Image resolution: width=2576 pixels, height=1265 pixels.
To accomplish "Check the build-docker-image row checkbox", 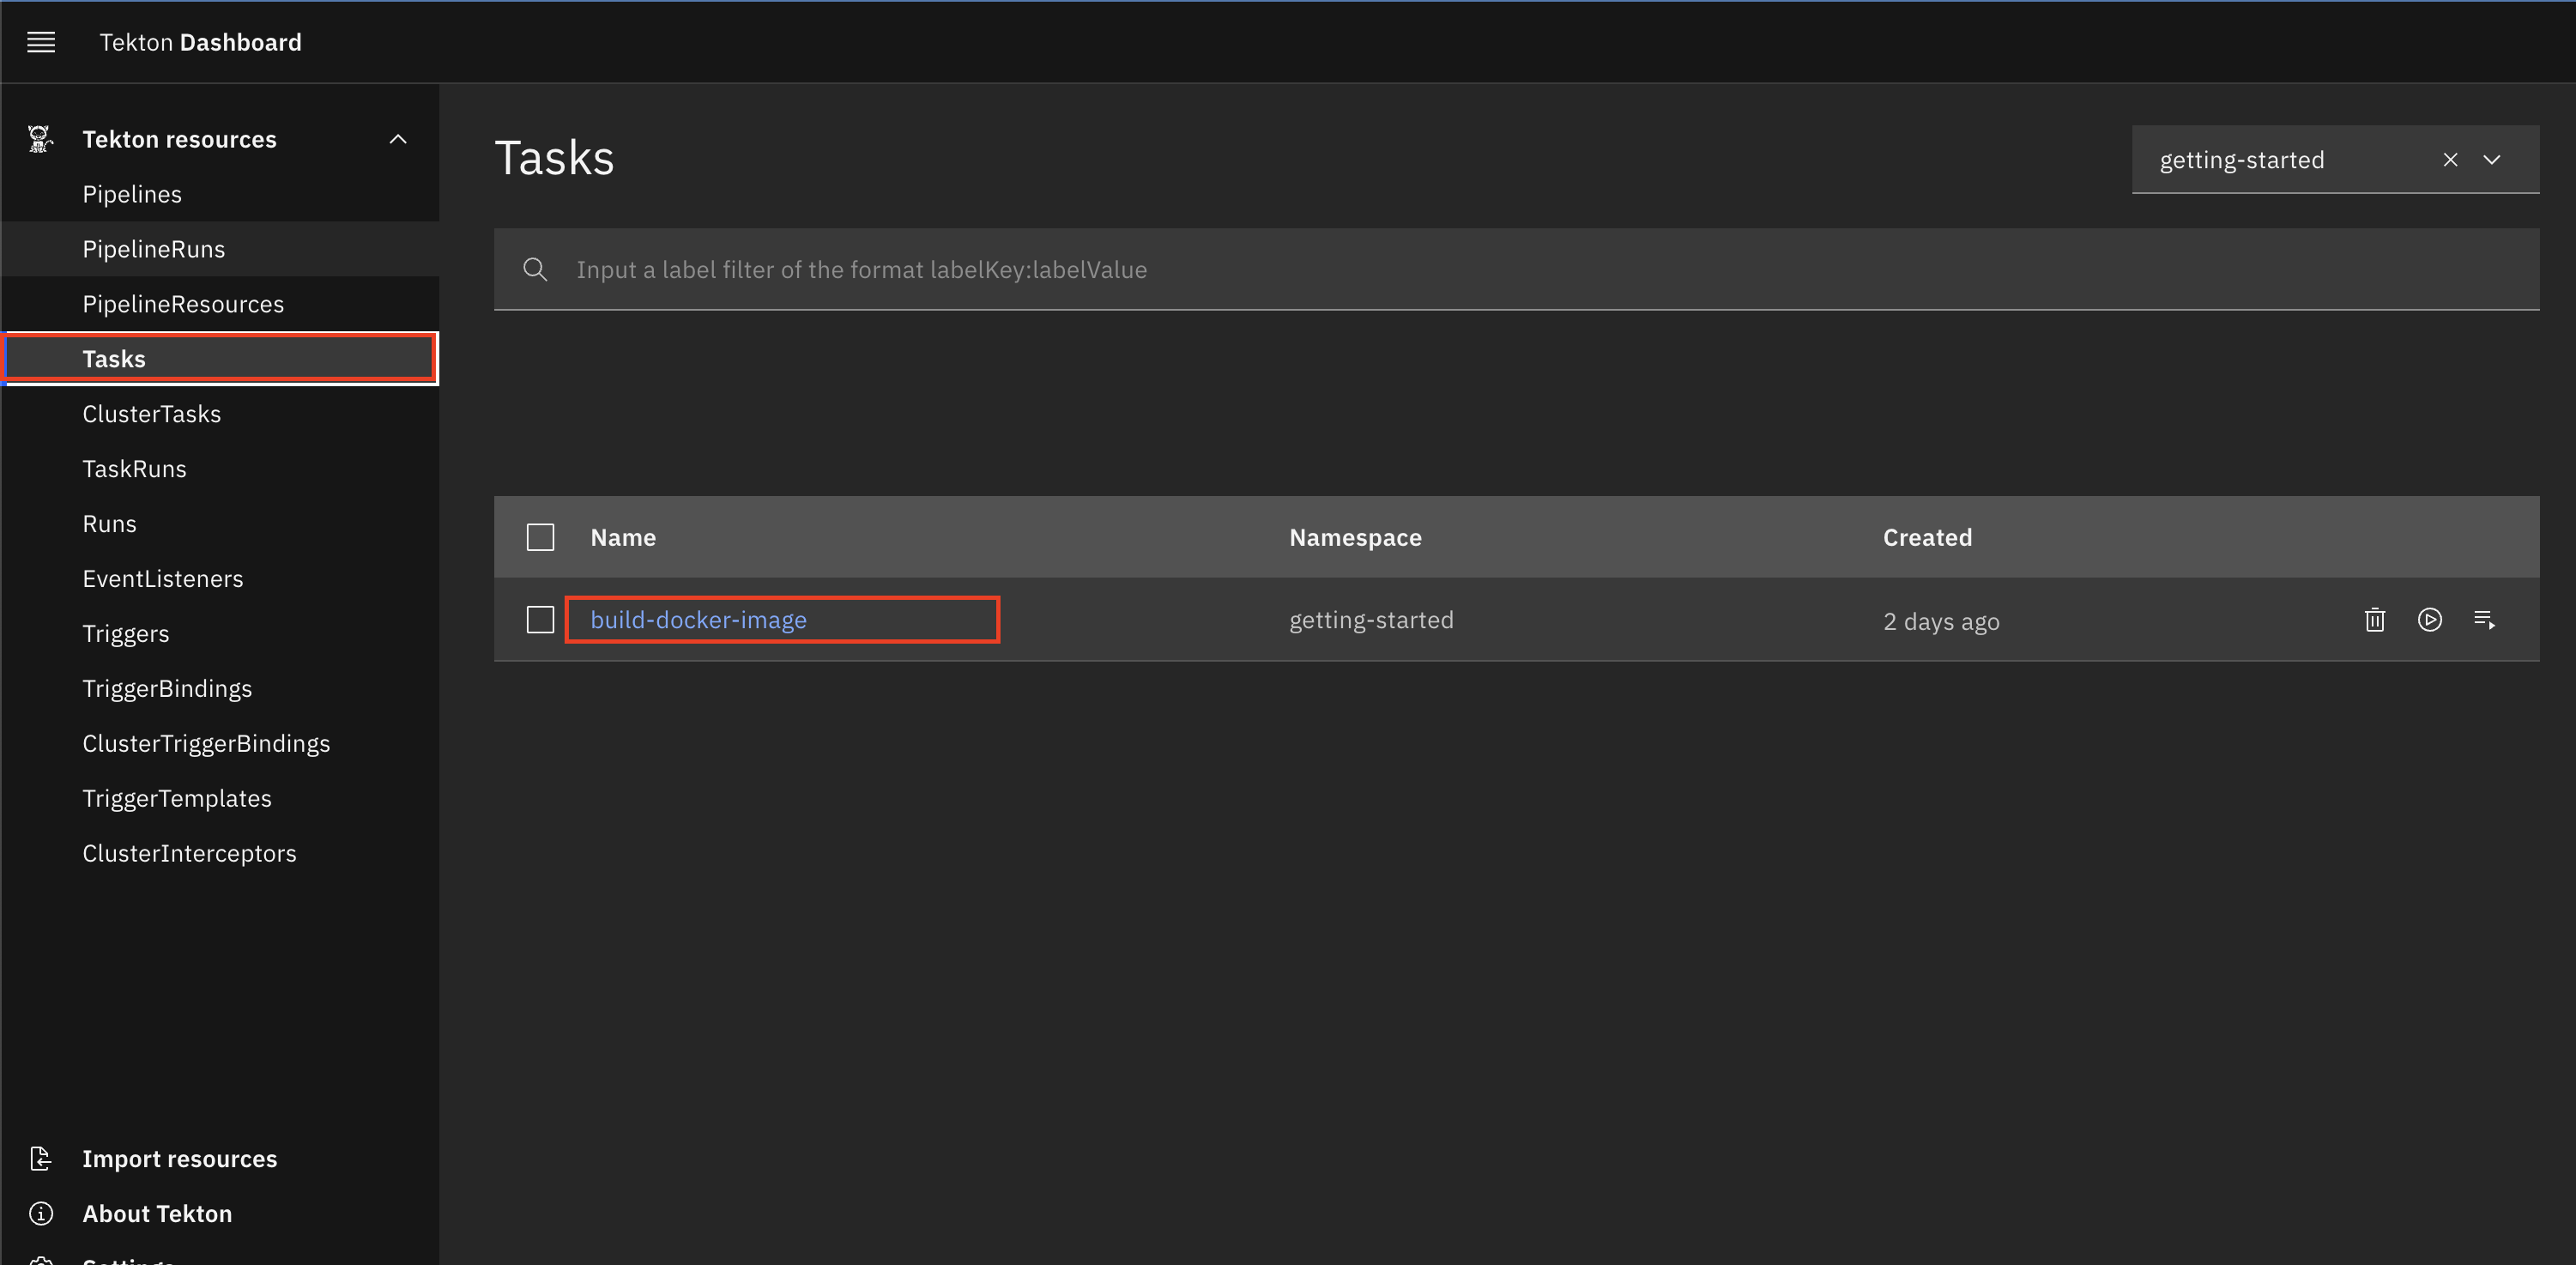I will (540, 620).
